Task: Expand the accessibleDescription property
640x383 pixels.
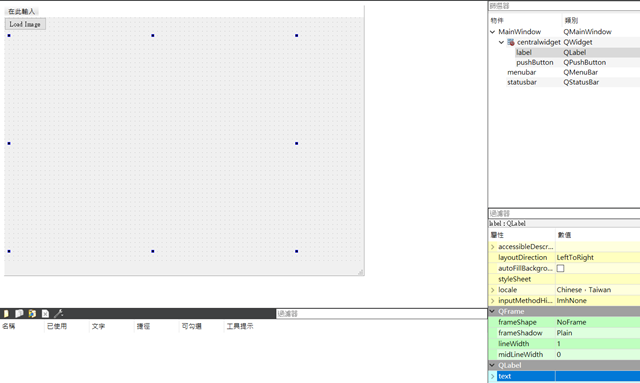Action: pos(493,247)
